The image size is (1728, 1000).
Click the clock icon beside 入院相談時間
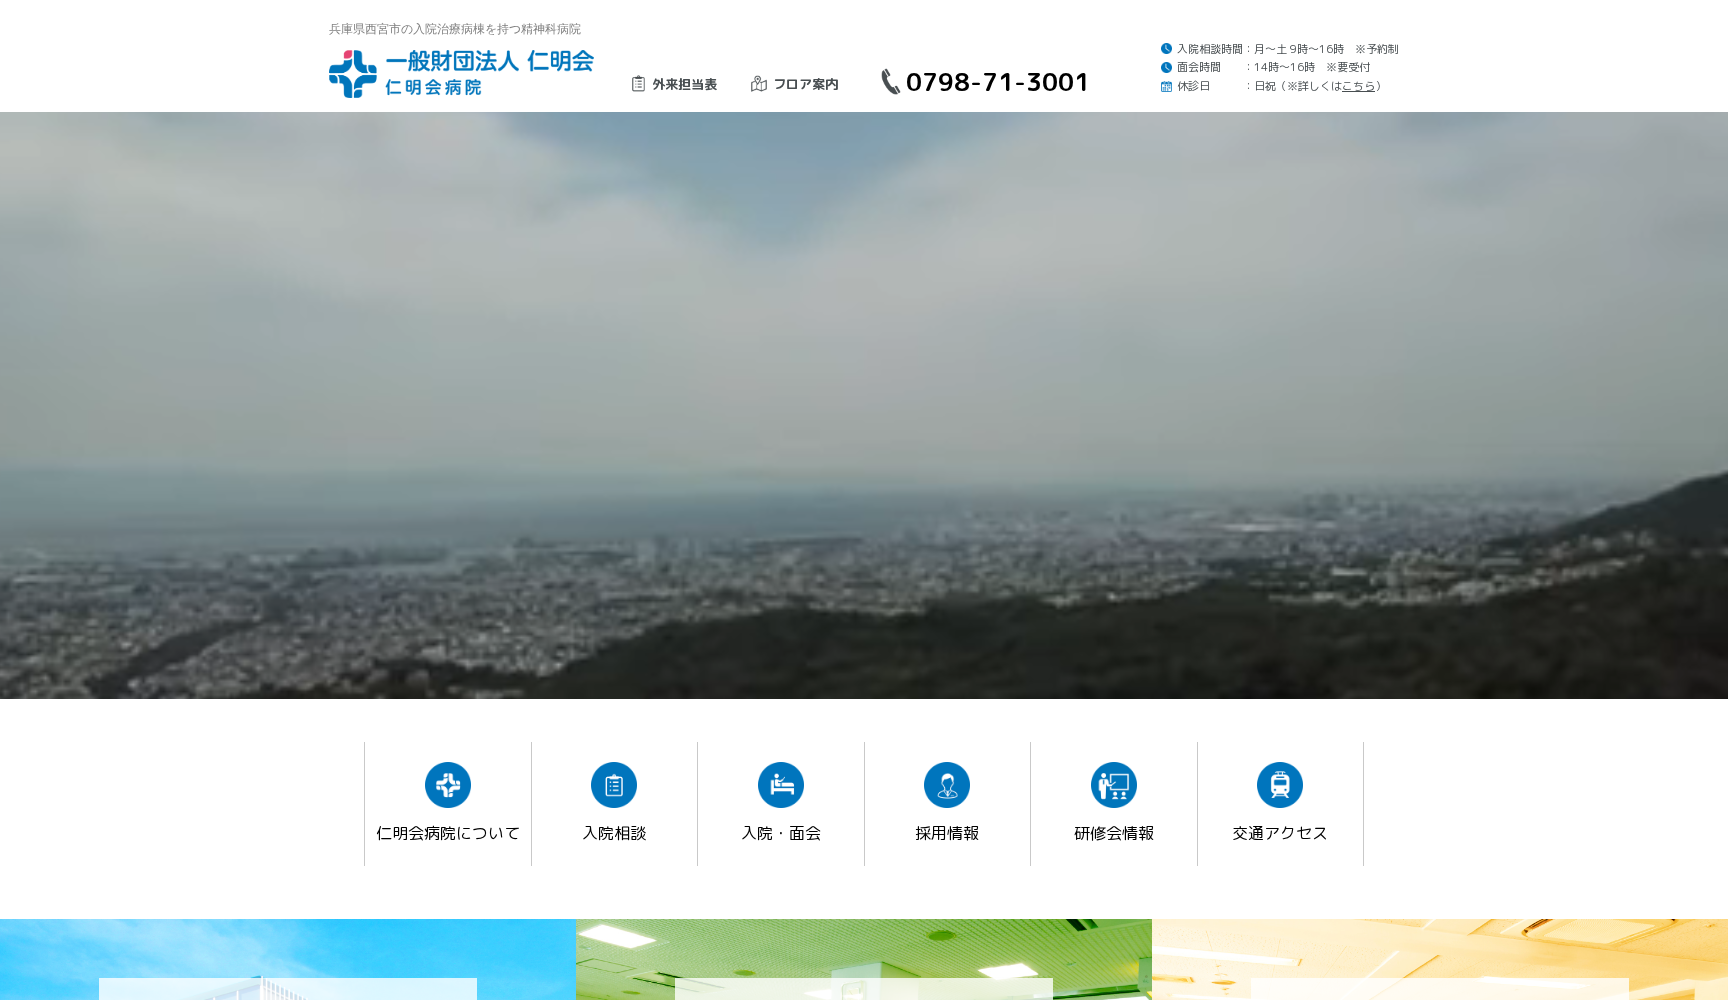[x=1164, y=48]
